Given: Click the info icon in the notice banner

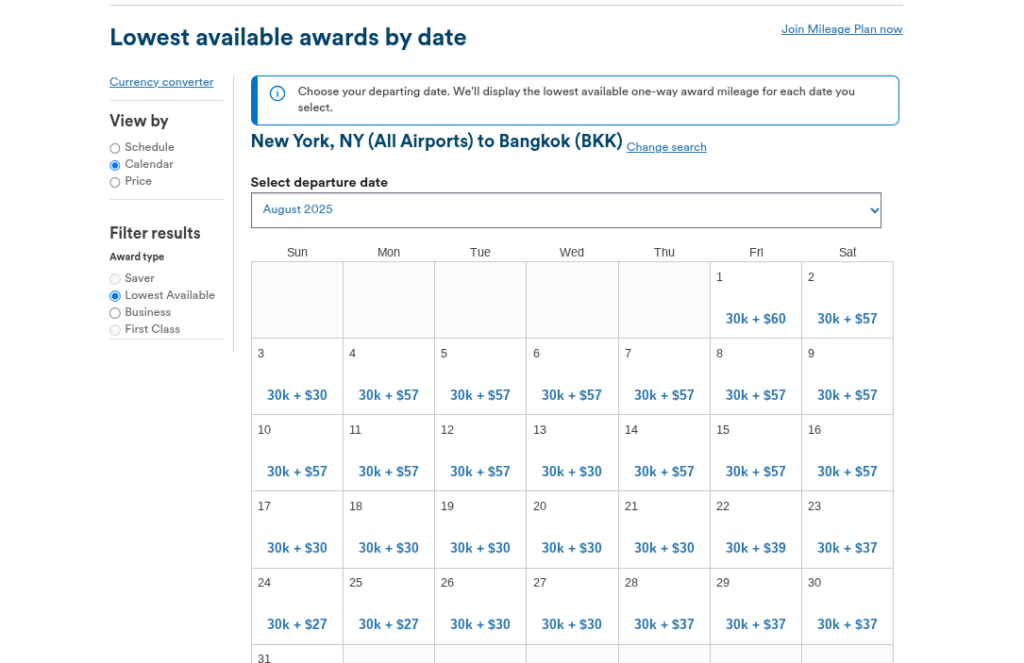Looking at the screenshot, I should (x=277, y=93).
